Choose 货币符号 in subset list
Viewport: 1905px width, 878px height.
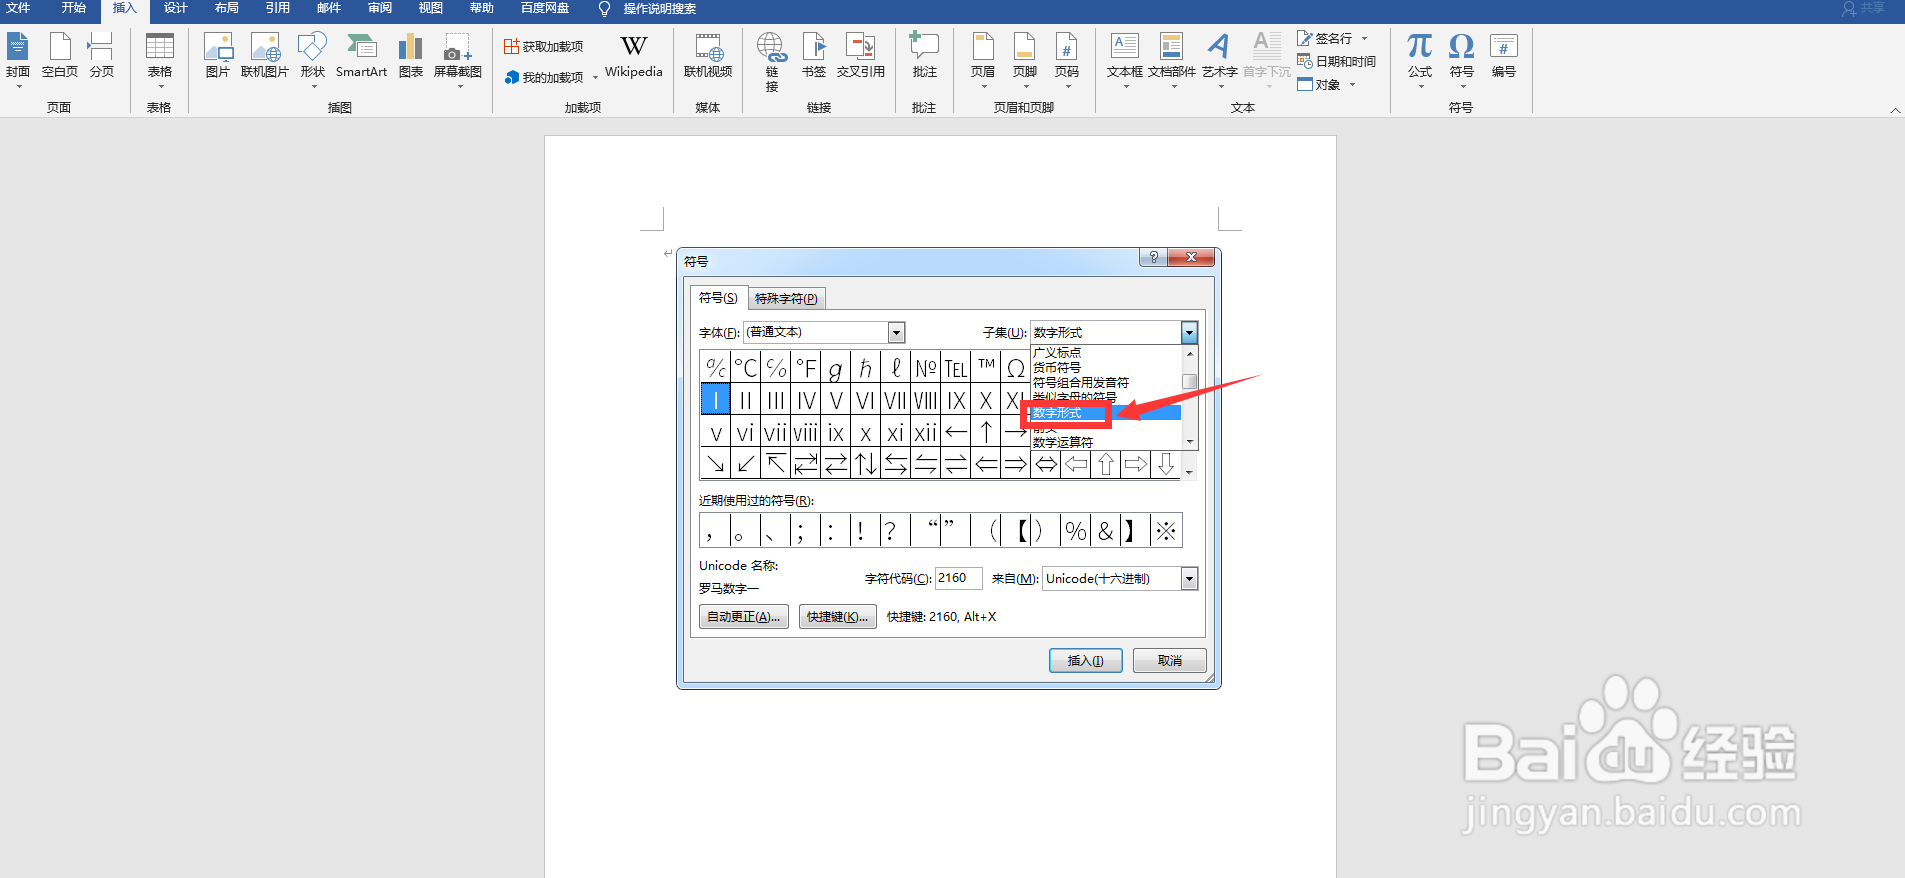coord(1057,368)
